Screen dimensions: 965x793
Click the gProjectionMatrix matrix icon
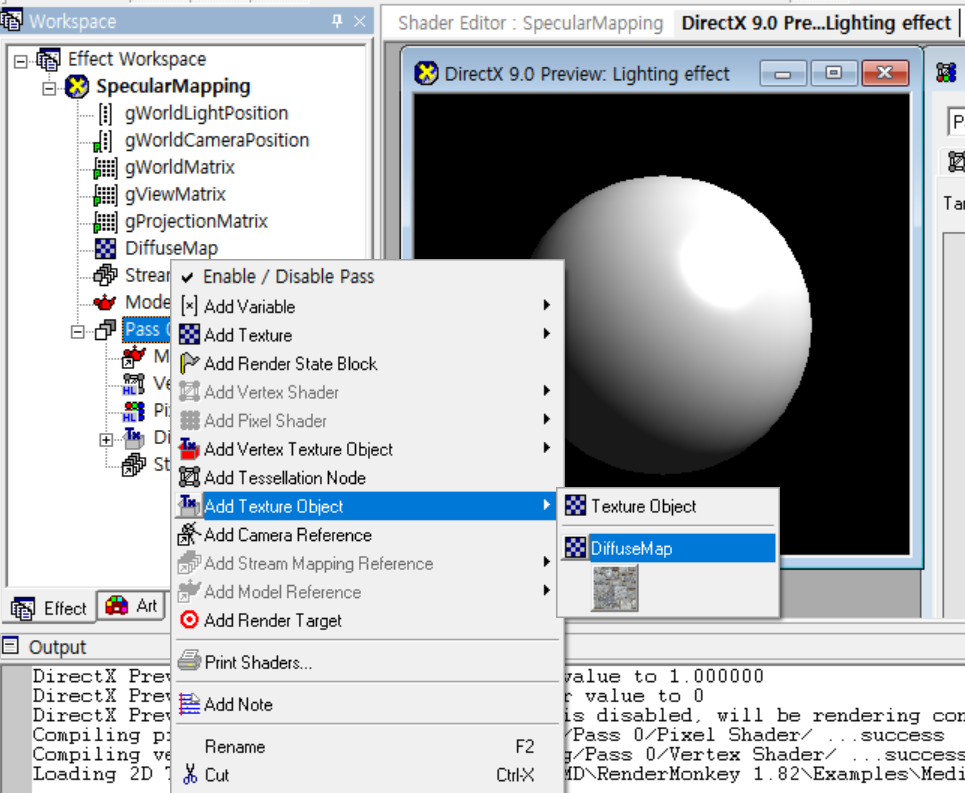105,222
